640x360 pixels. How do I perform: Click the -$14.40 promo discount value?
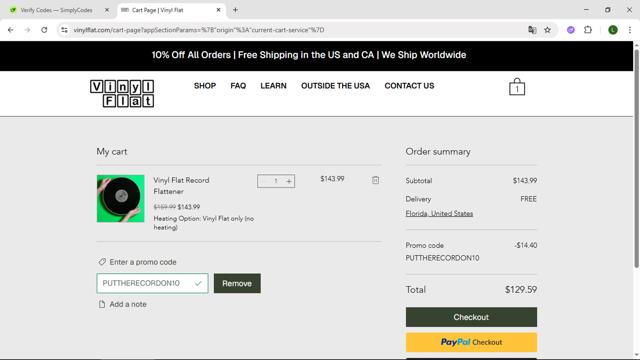pos(526,245)
